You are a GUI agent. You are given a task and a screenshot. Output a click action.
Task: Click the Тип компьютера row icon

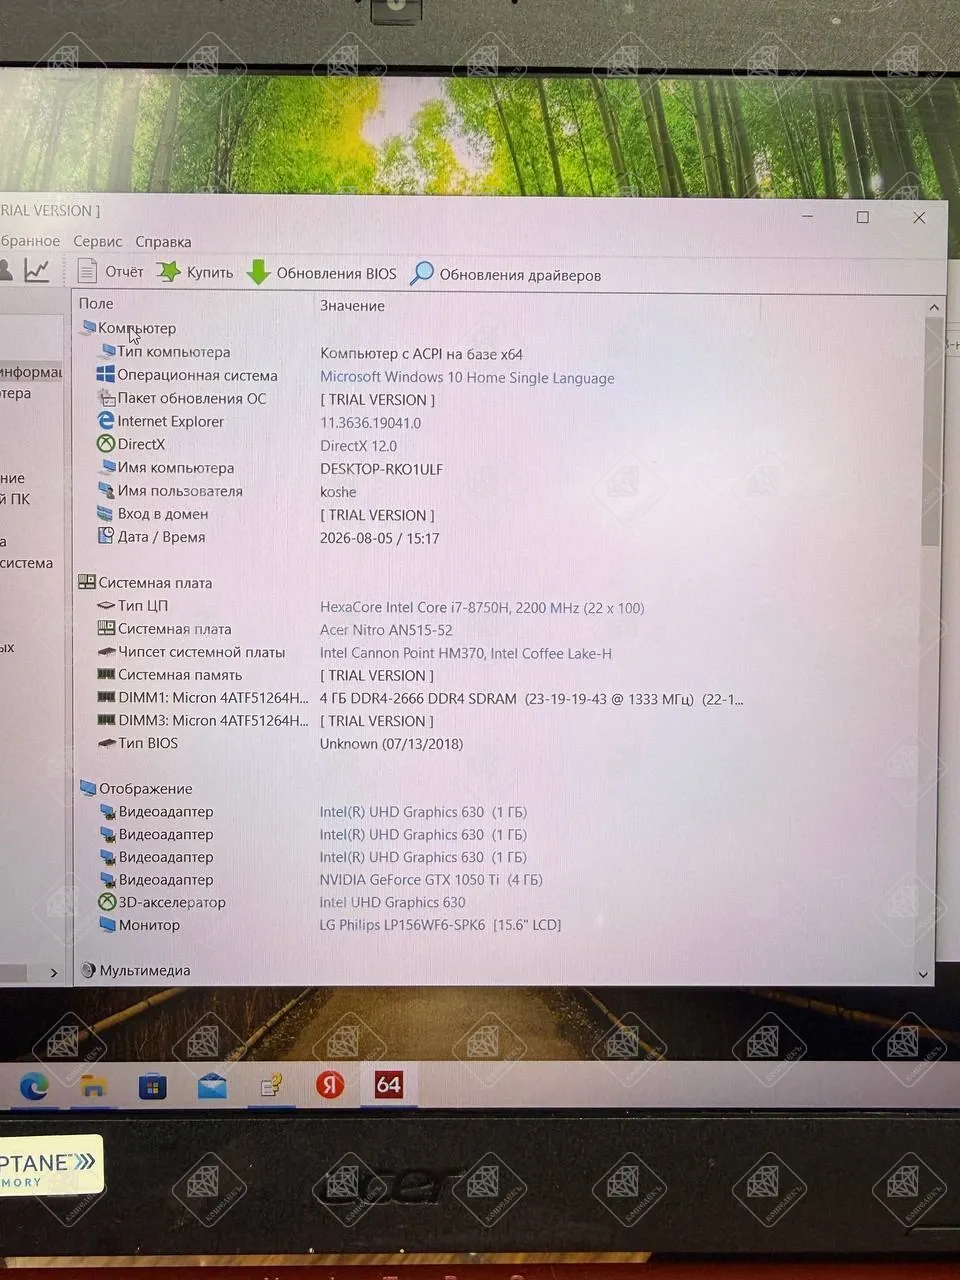107,351
